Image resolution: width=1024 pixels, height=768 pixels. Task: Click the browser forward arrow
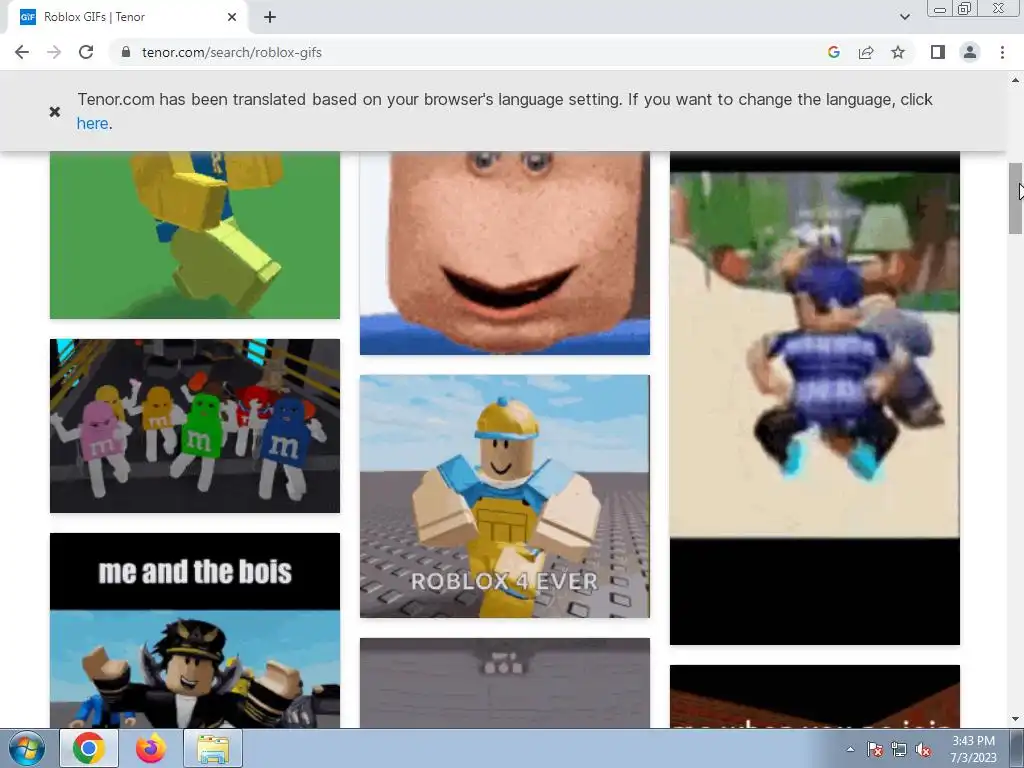pyautogui.click(x=54, y=52)
